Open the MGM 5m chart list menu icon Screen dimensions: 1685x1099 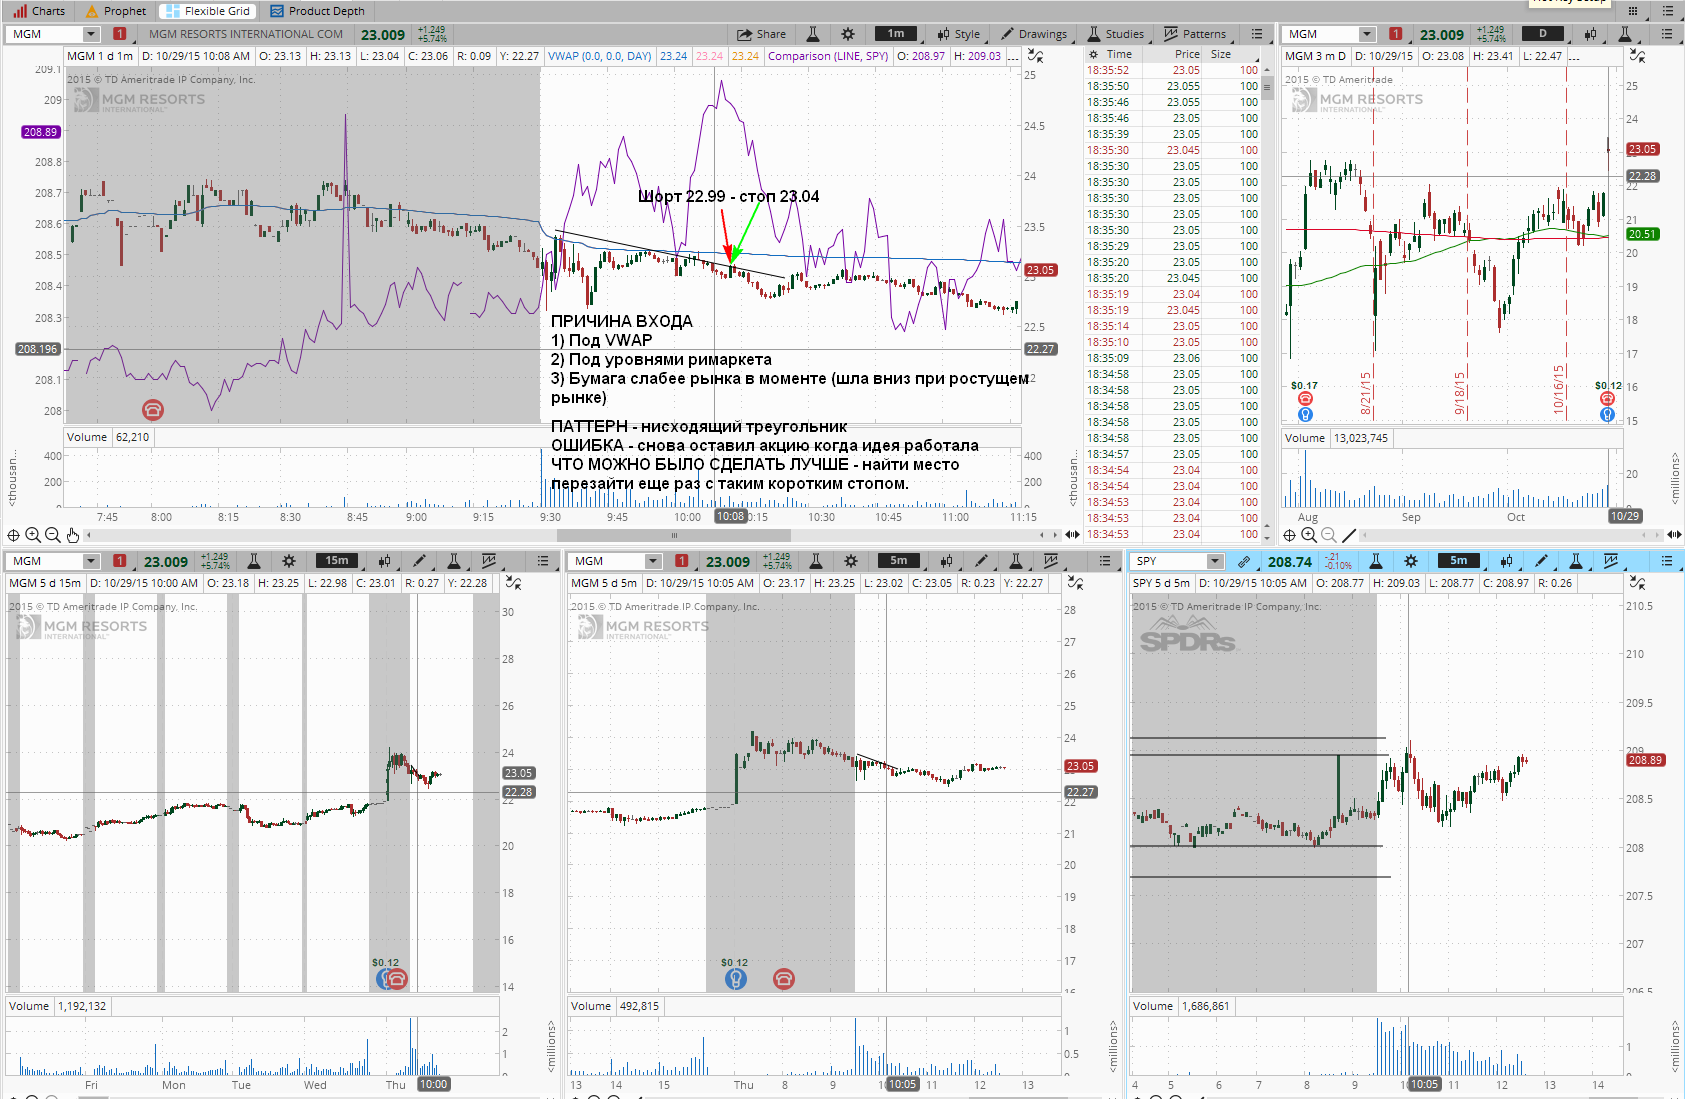(1105, 561)
